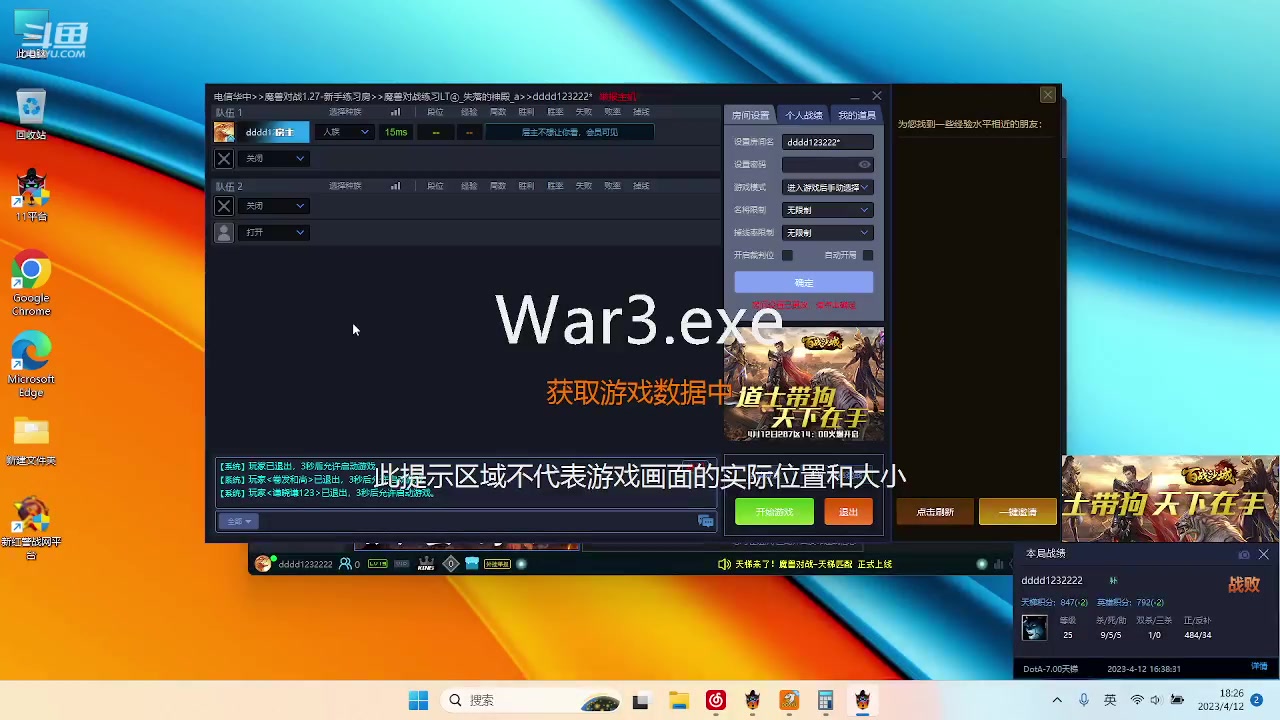The width and height of the screenshot is (1280, 720).
Task: Open the Recycle Bin desktop icon
Action: coord(31,114)
